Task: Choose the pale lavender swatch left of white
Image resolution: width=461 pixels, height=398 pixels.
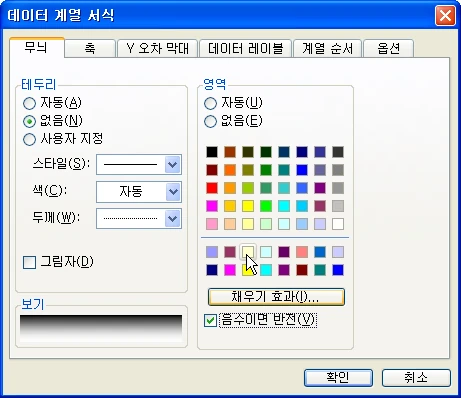Action: tap(320, 224)
